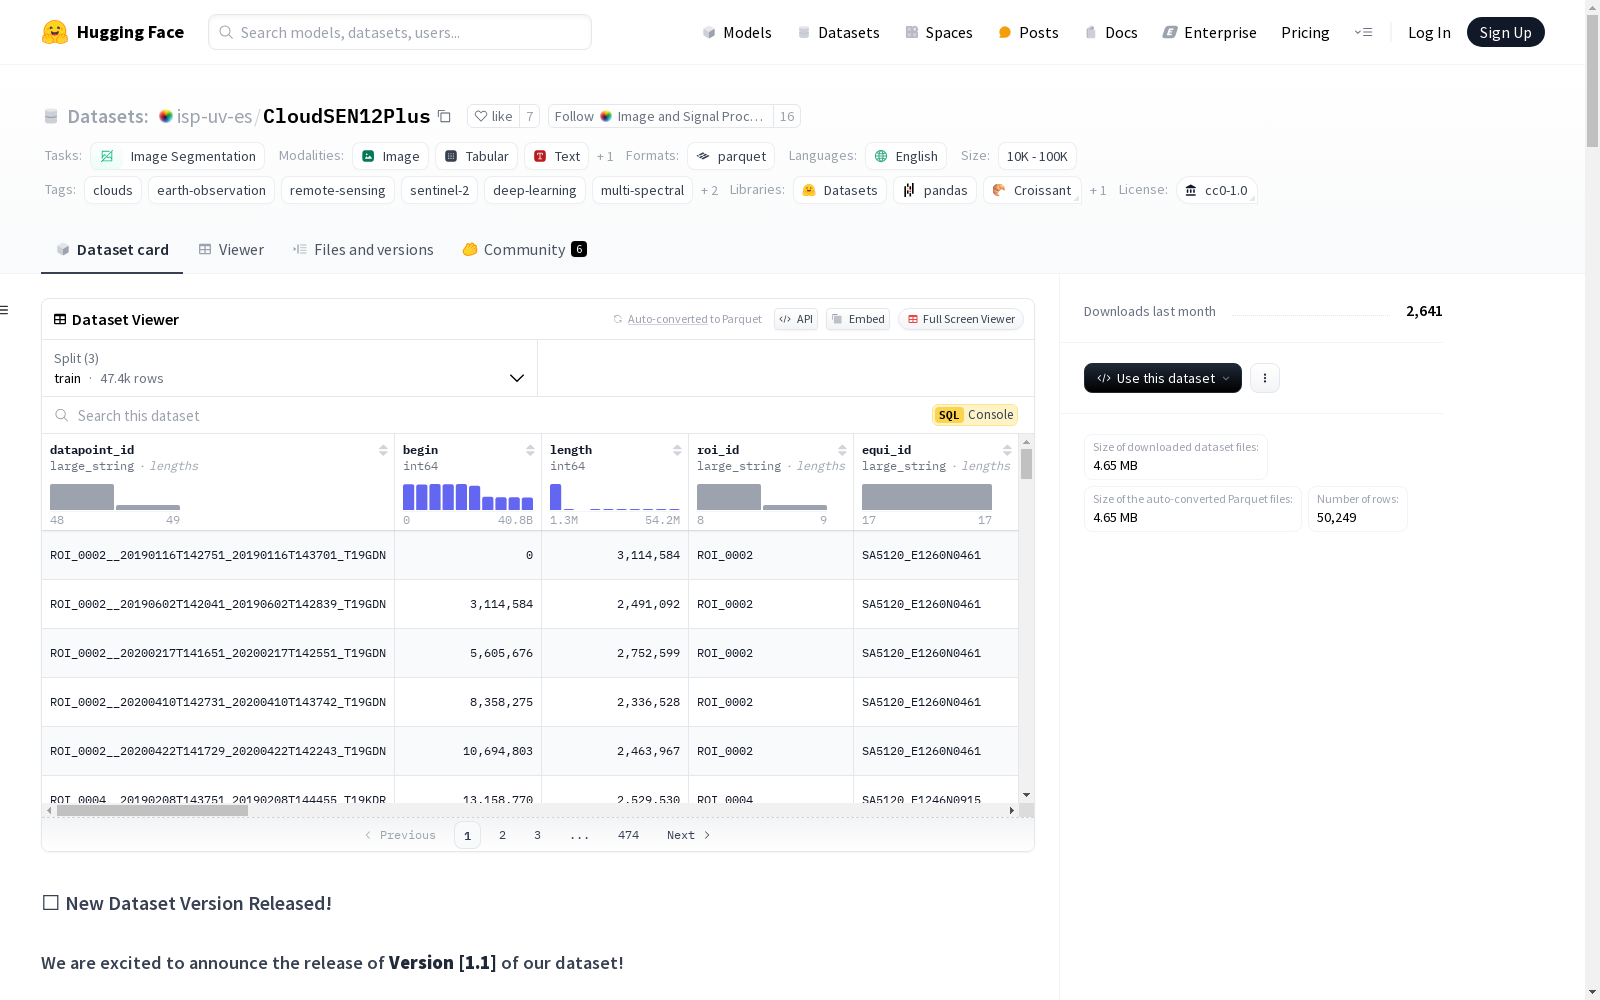
Task: Go to page 2 of rows
Action: [x=502, y=835]
